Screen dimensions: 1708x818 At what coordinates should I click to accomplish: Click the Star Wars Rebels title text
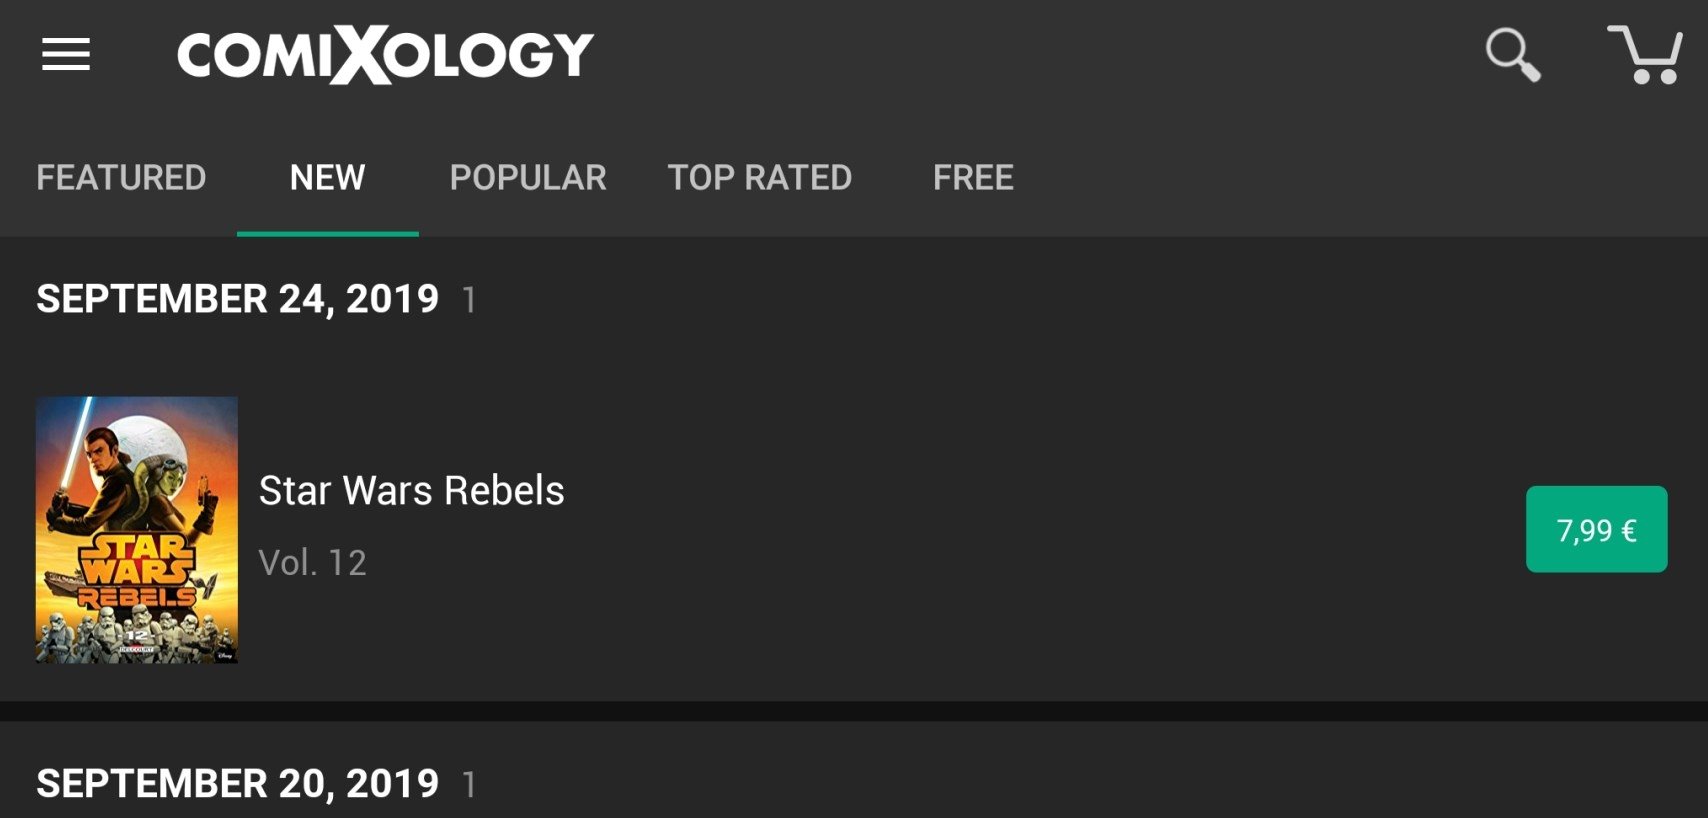coord(411,491)
